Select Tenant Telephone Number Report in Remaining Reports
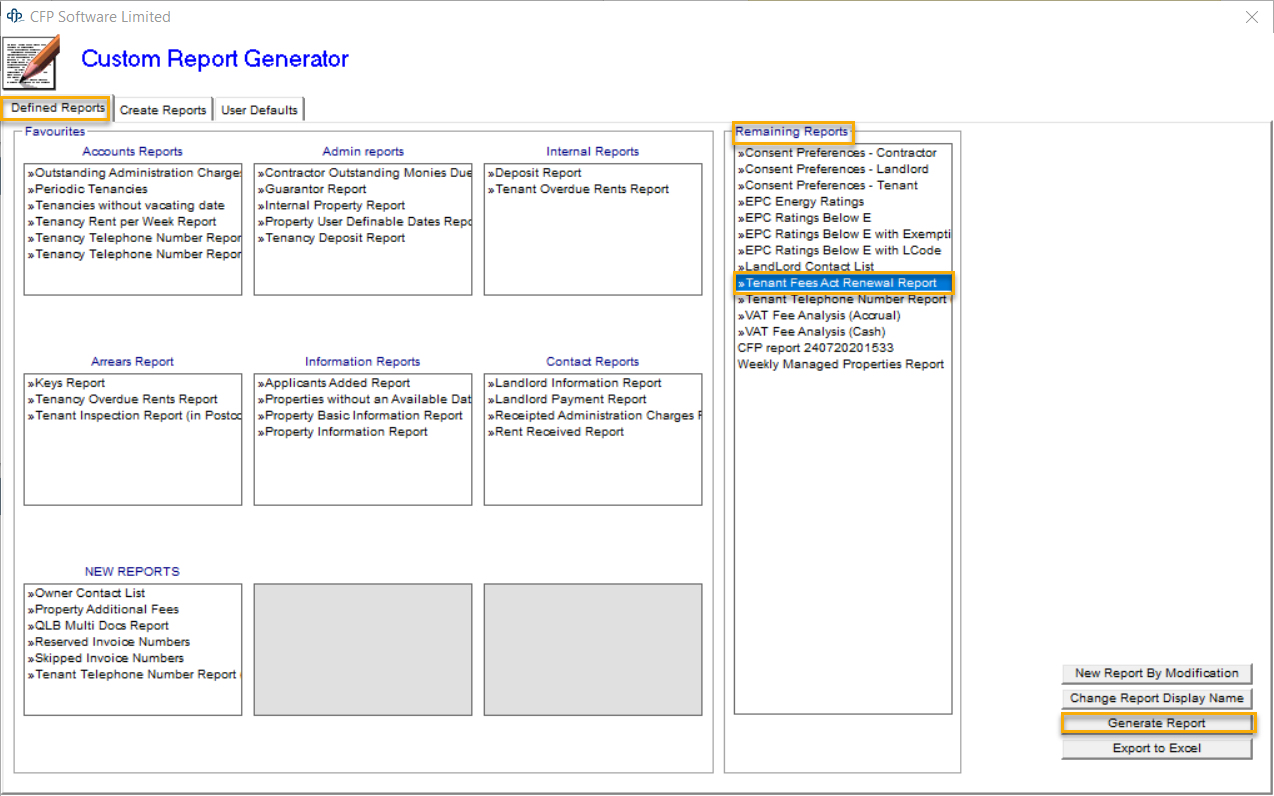This screenshot has height=796, width=1274. point(842,299)
